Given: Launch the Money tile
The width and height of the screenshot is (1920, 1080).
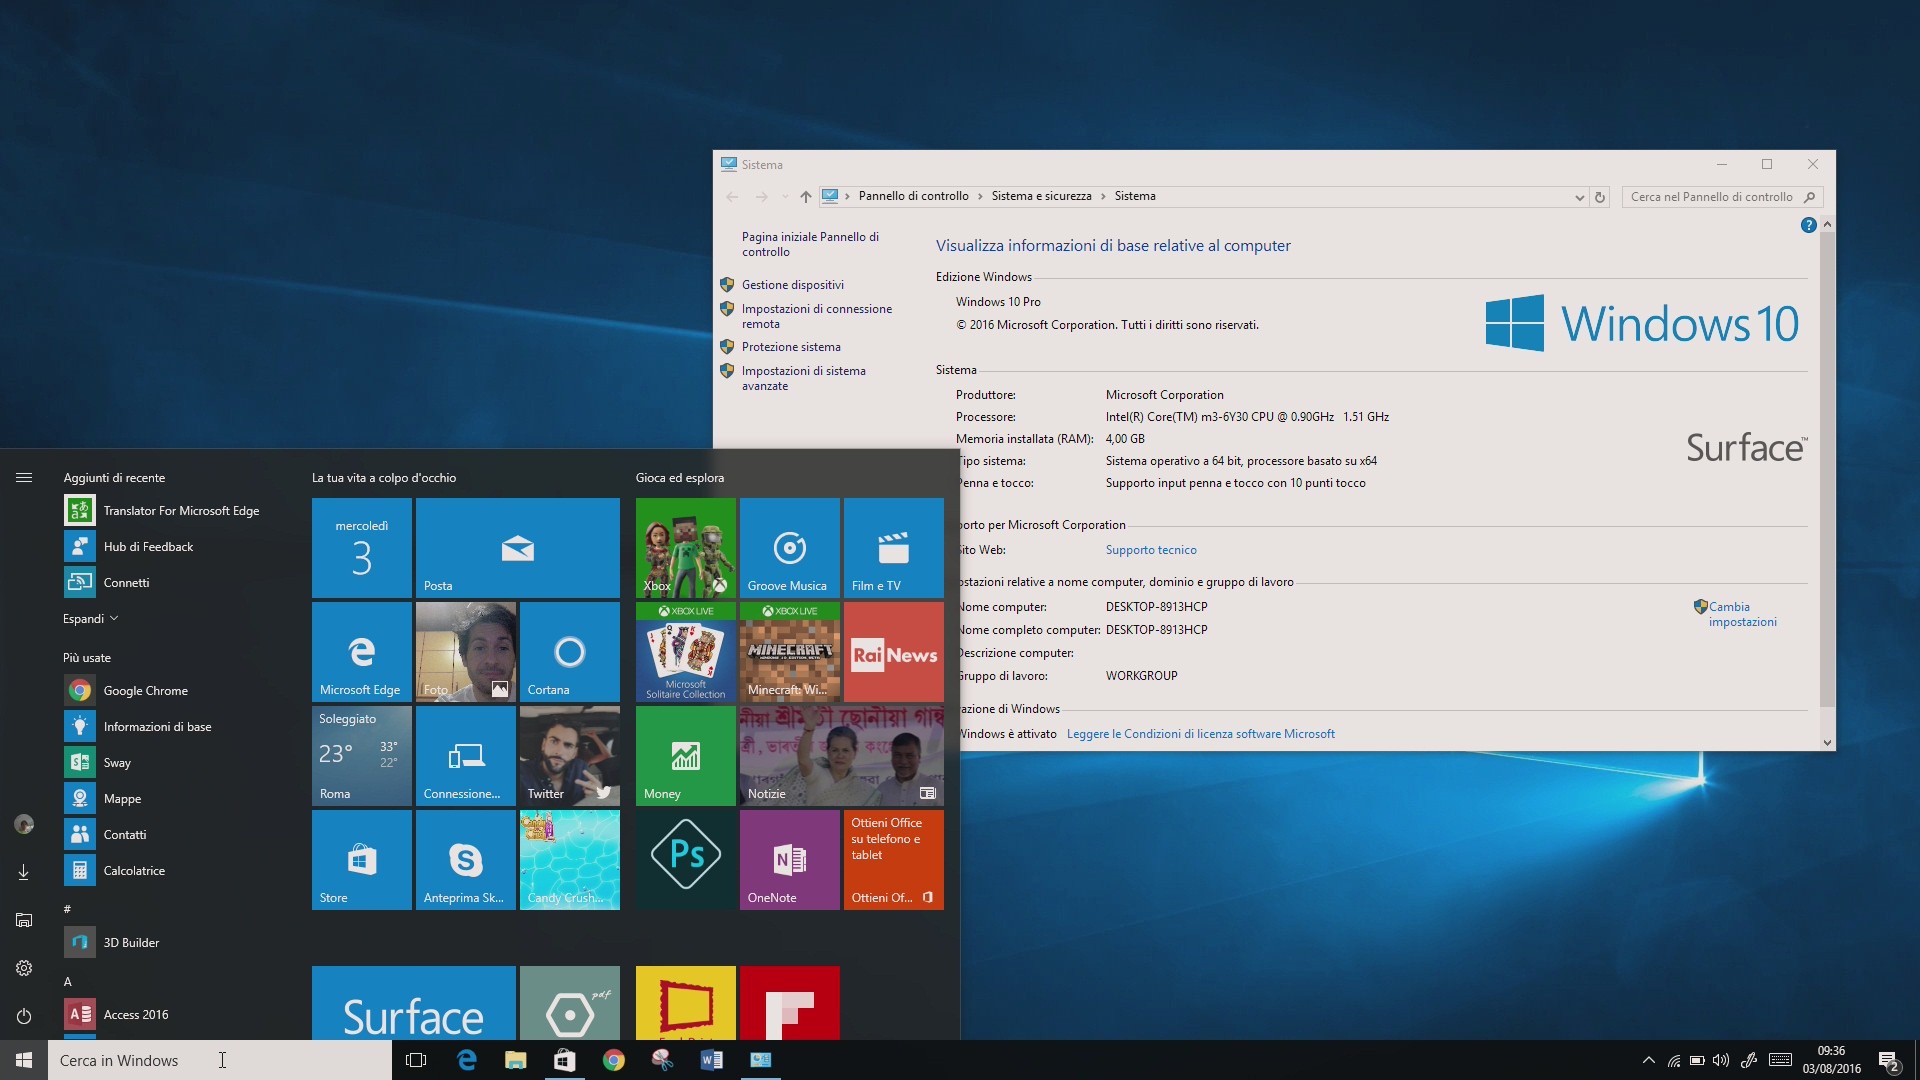Looking at the screenshot, I should tap(685, 755).
